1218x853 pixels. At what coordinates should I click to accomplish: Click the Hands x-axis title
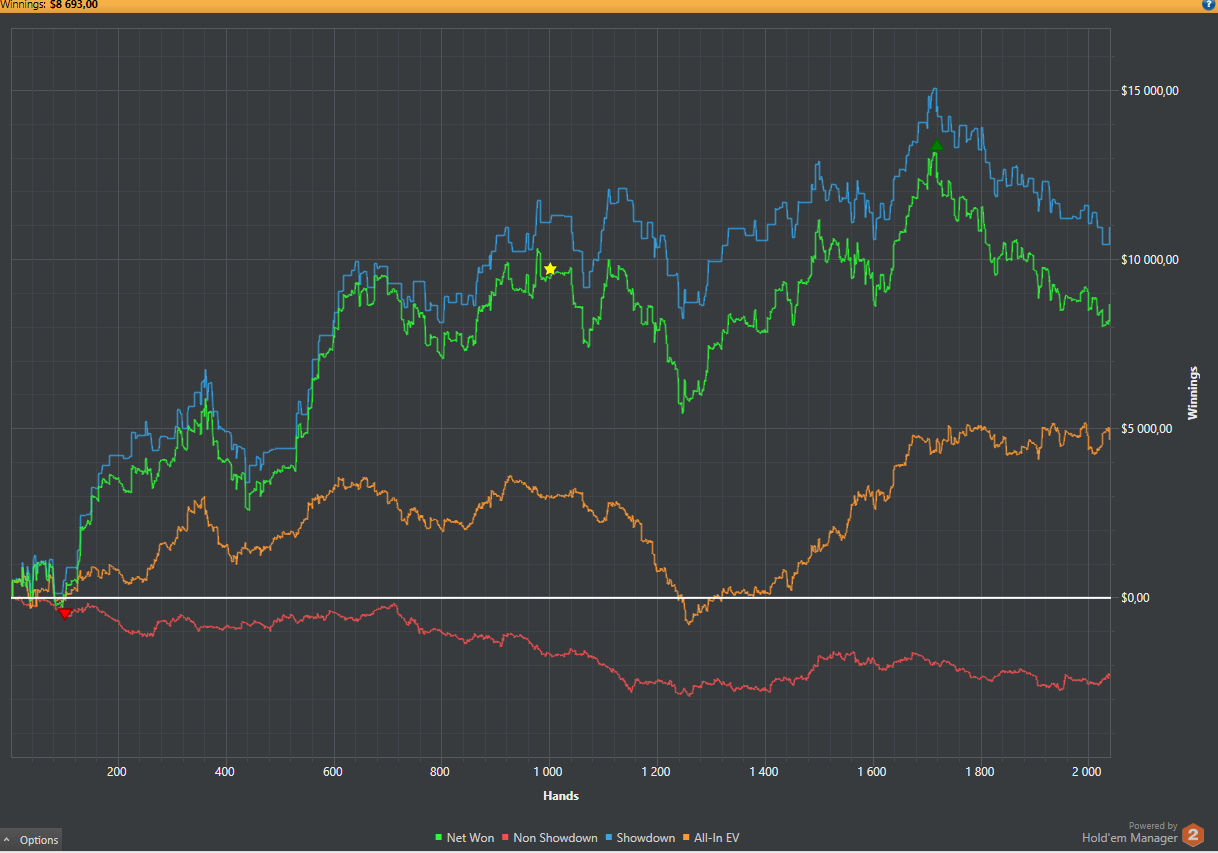560,796
